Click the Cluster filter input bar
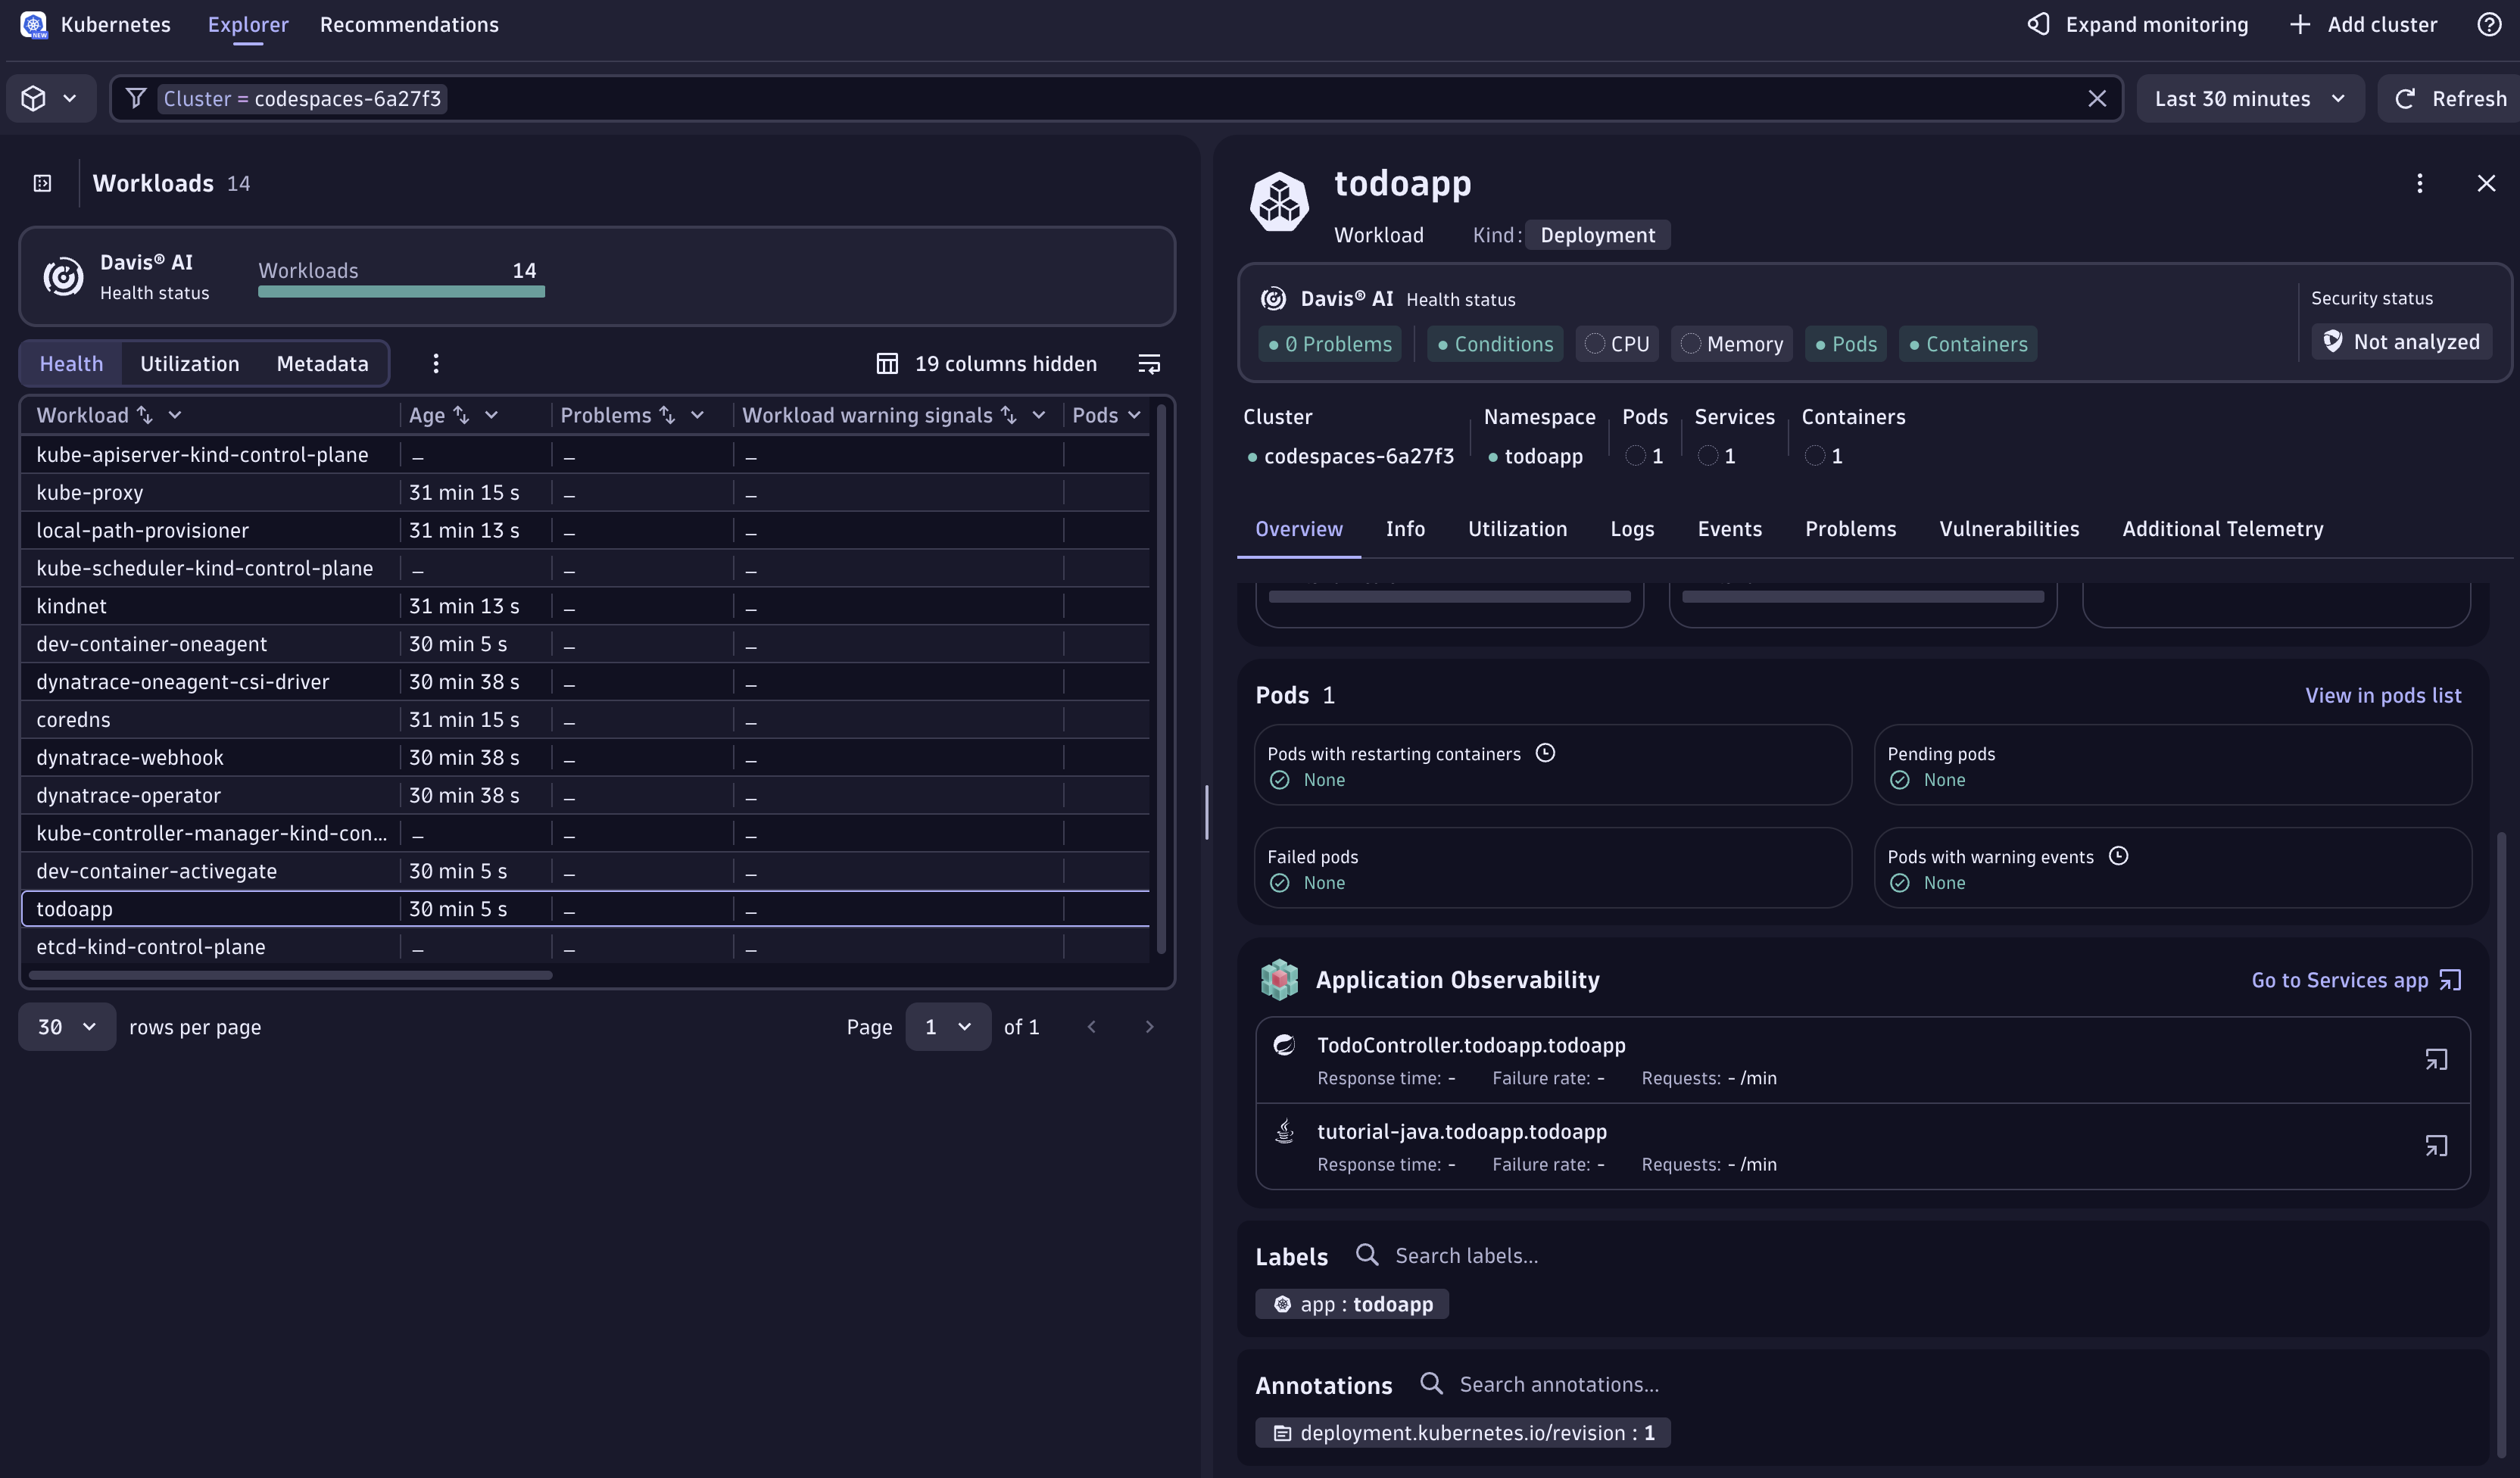2520x1478 pixels. [x=1116, y=98]
